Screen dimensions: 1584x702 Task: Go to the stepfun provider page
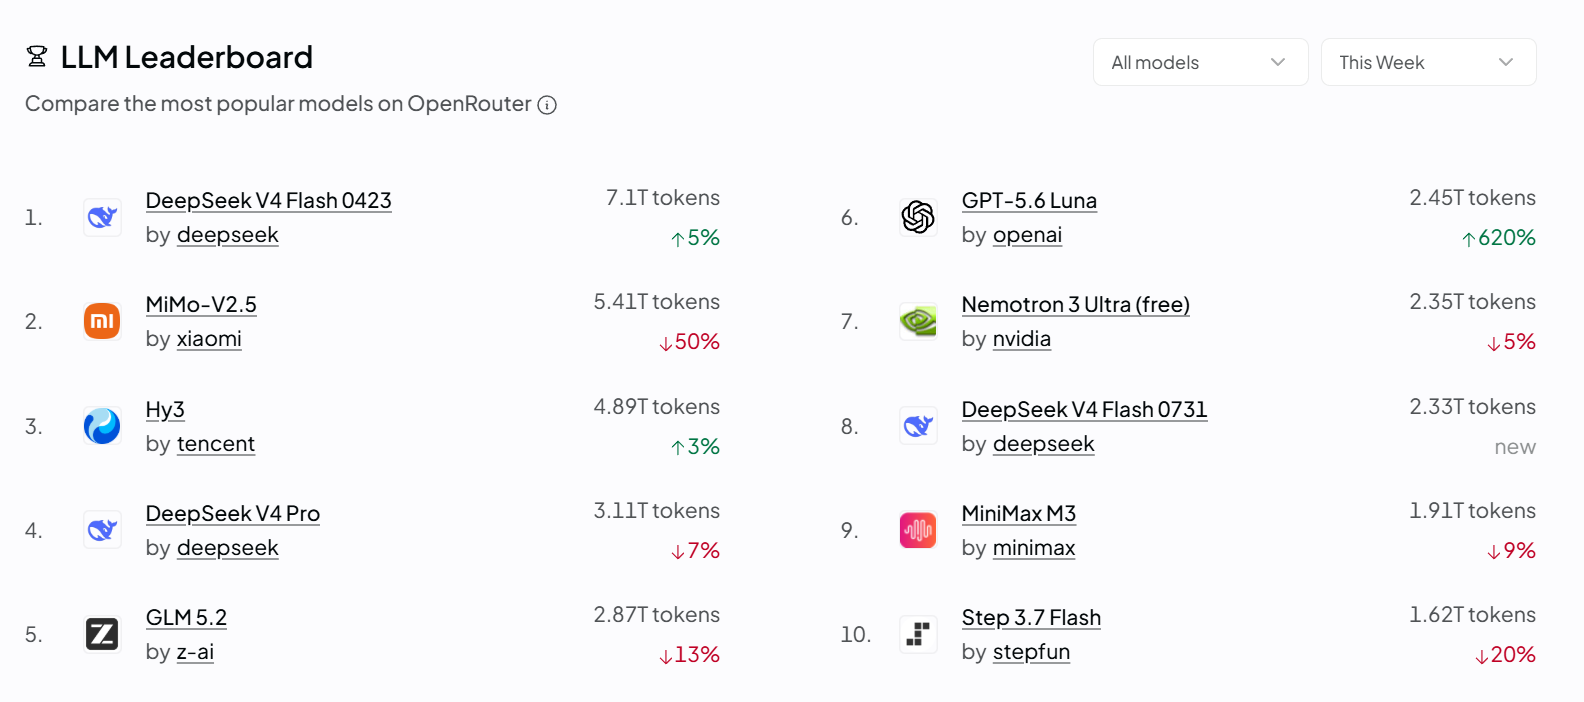tap(1031, 652)
